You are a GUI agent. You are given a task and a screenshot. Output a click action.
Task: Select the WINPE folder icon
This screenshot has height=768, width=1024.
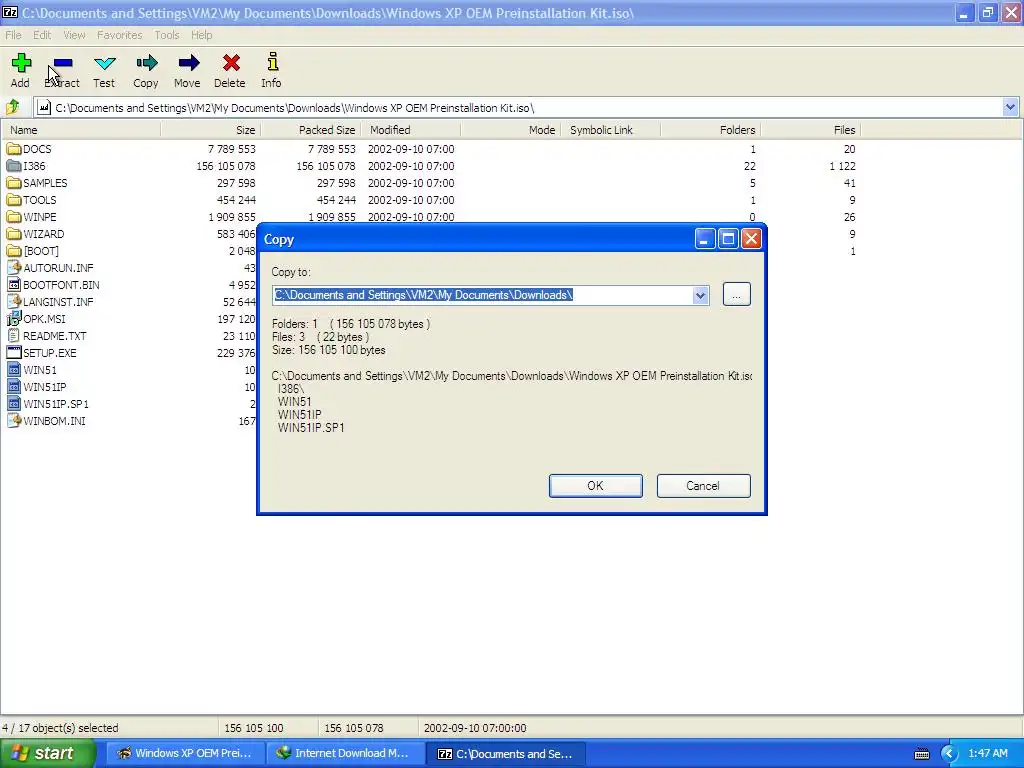[14, 217]
